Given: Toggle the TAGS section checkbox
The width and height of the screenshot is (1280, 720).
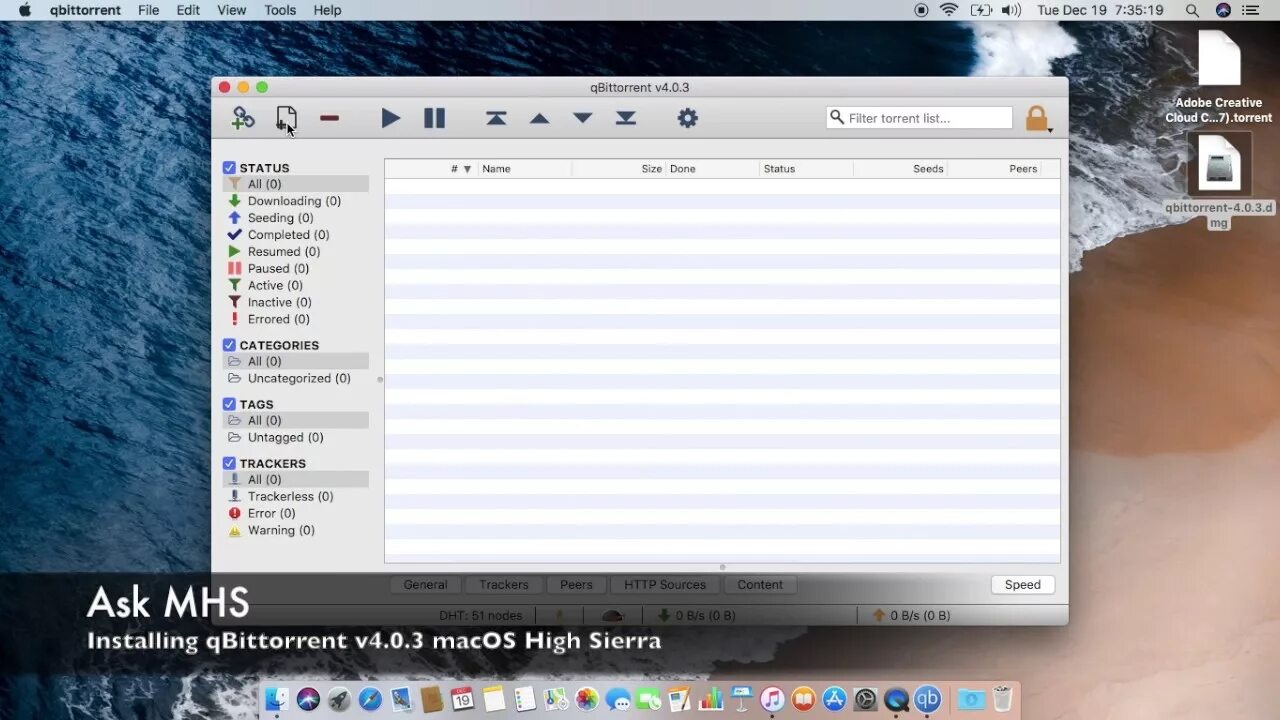Looking at the screenshot, I should pos(229,404).
